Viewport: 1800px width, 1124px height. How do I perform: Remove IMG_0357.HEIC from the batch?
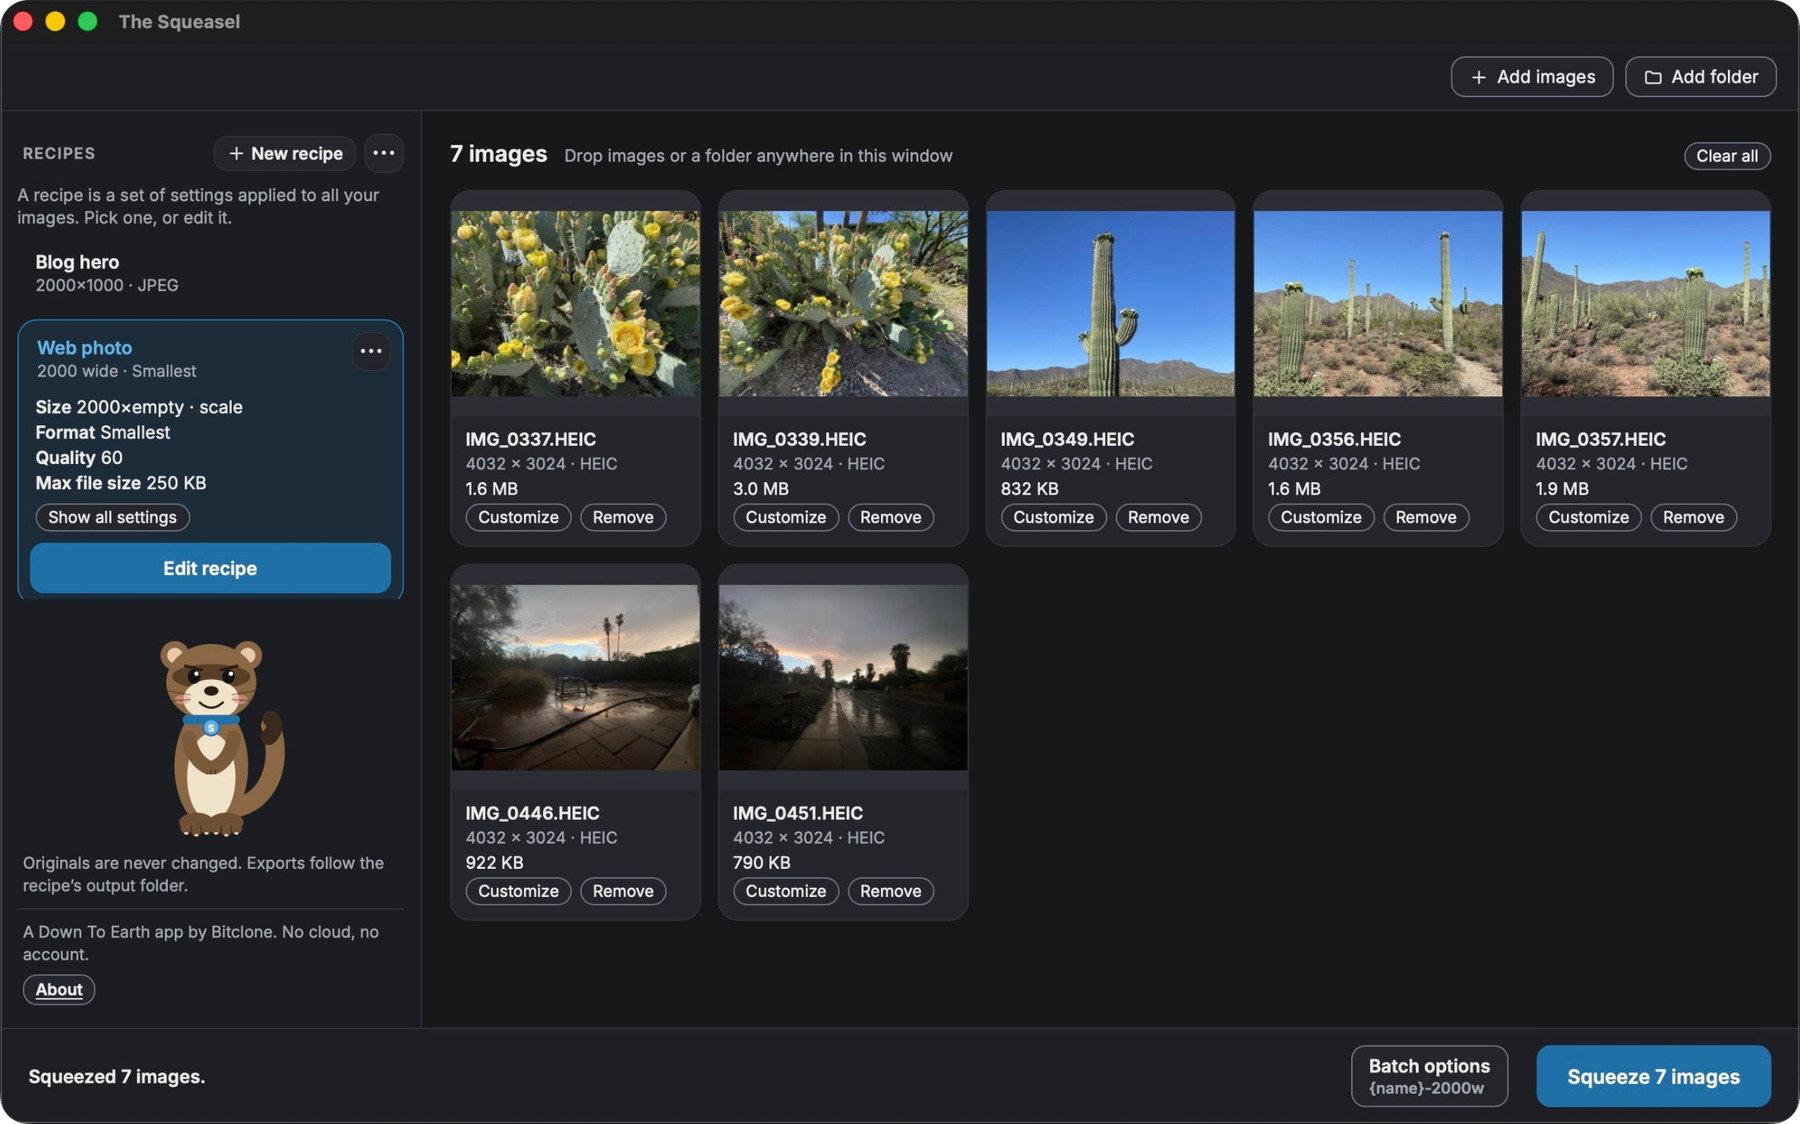point(1693,517)
